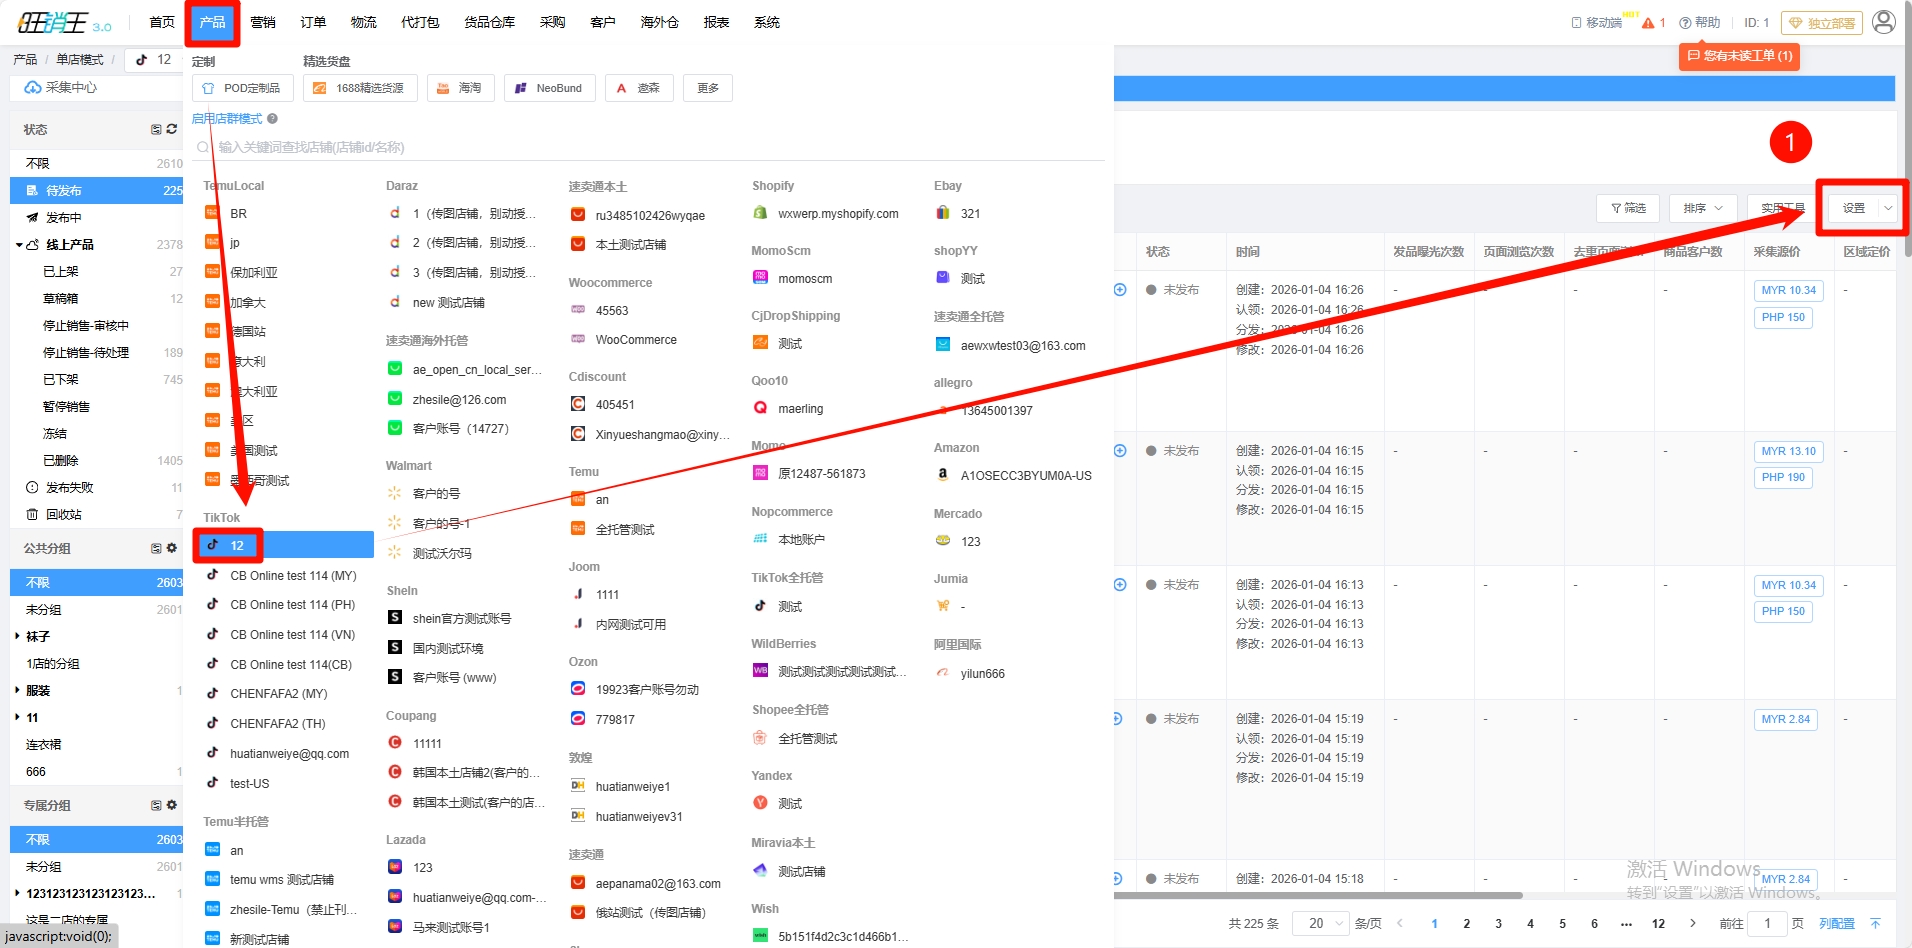Open the 订单 menu in top navigation

pyautogui.click(x=313, y=22)
